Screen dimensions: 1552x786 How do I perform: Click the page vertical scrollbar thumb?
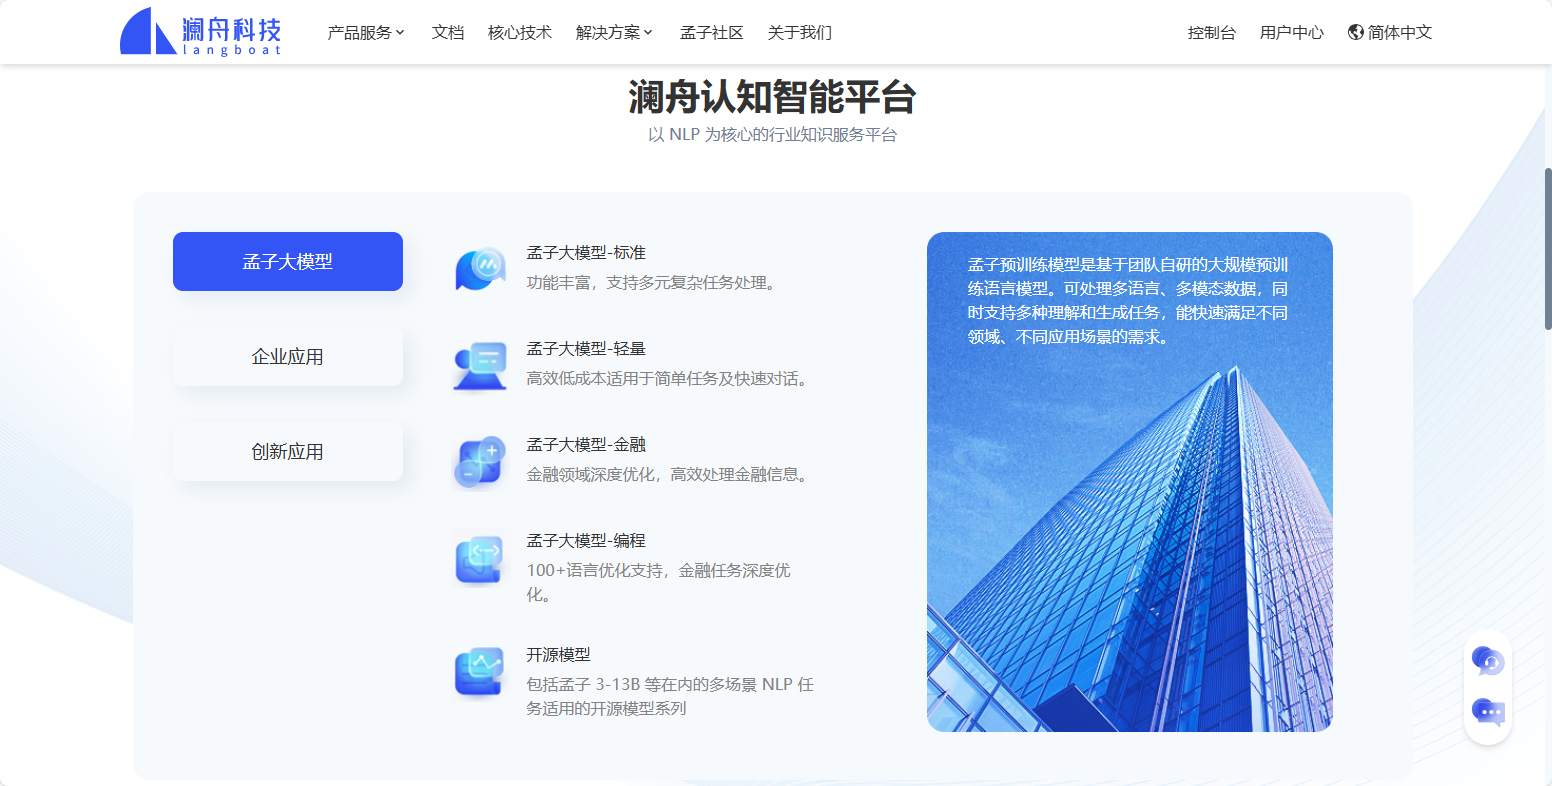1547,248
